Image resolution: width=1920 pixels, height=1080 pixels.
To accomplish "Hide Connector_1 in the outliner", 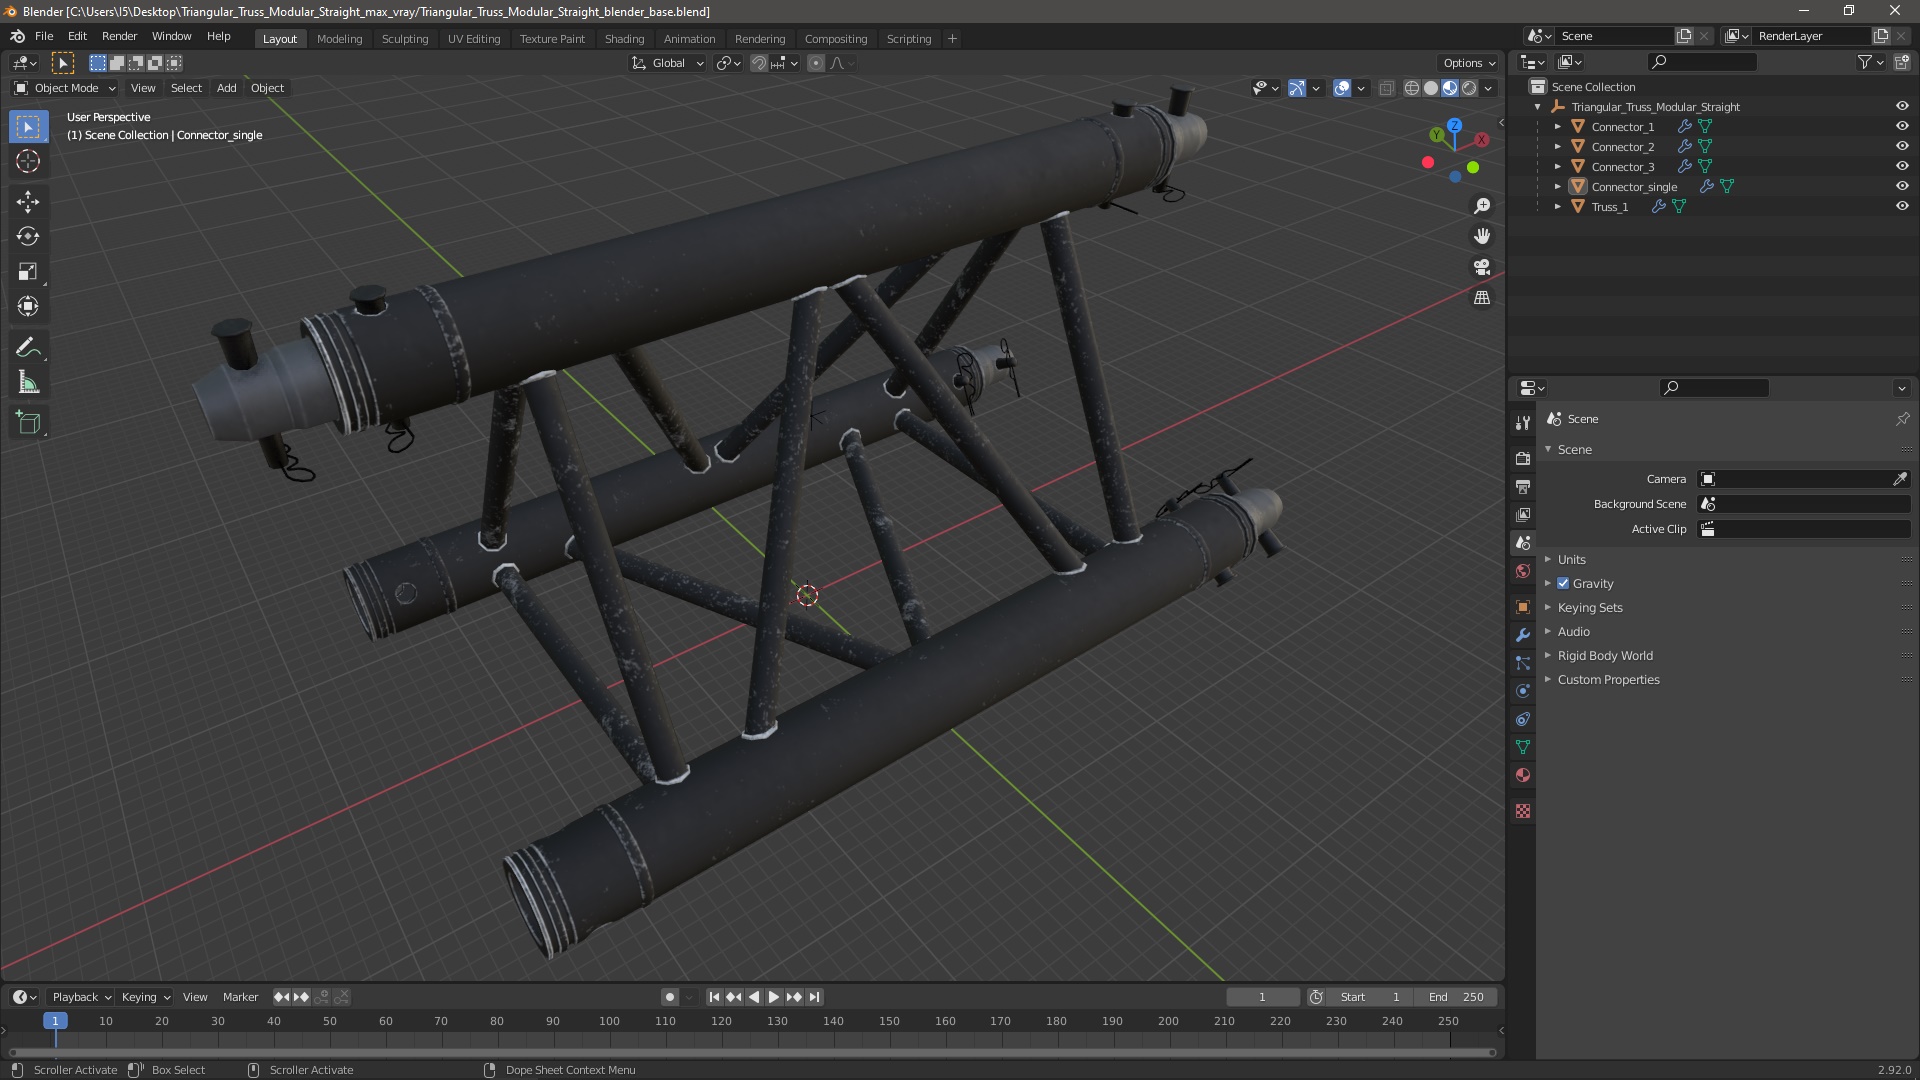I will pyautogui.click(x=1902, y=126).
